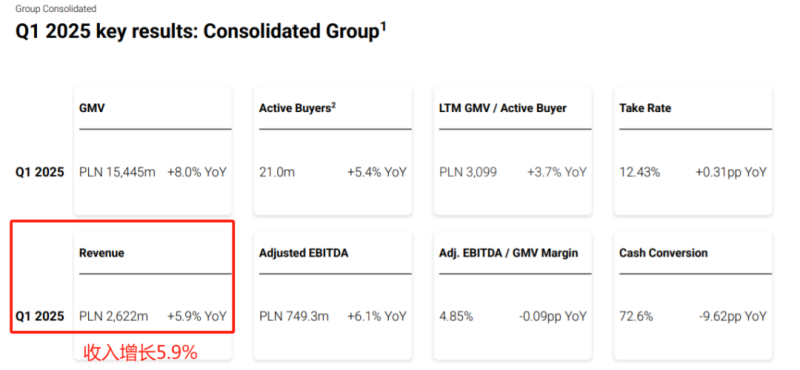800x370 pixels.
Task: Click the Take Rate card title
Action: tap(645, 108)
